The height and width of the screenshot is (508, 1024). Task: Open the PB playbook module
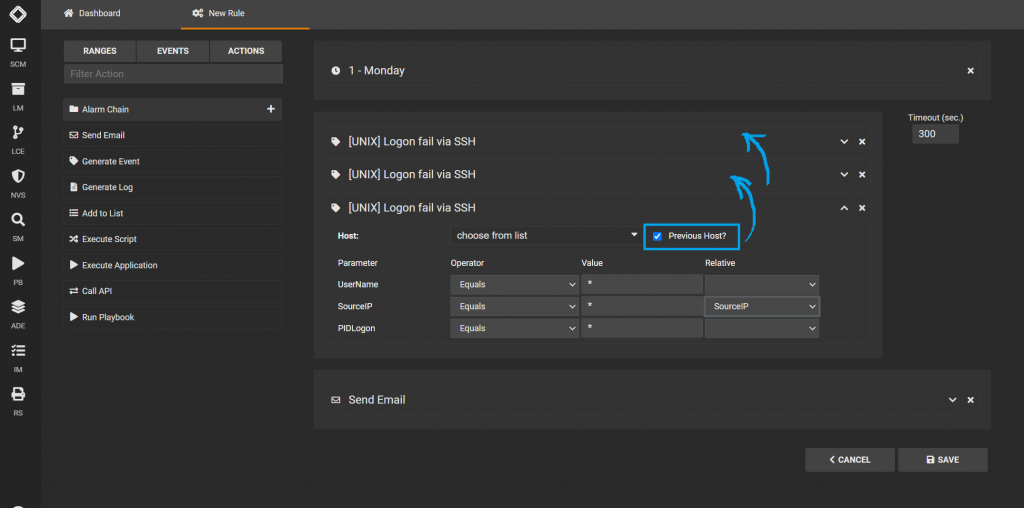(18, 270)
